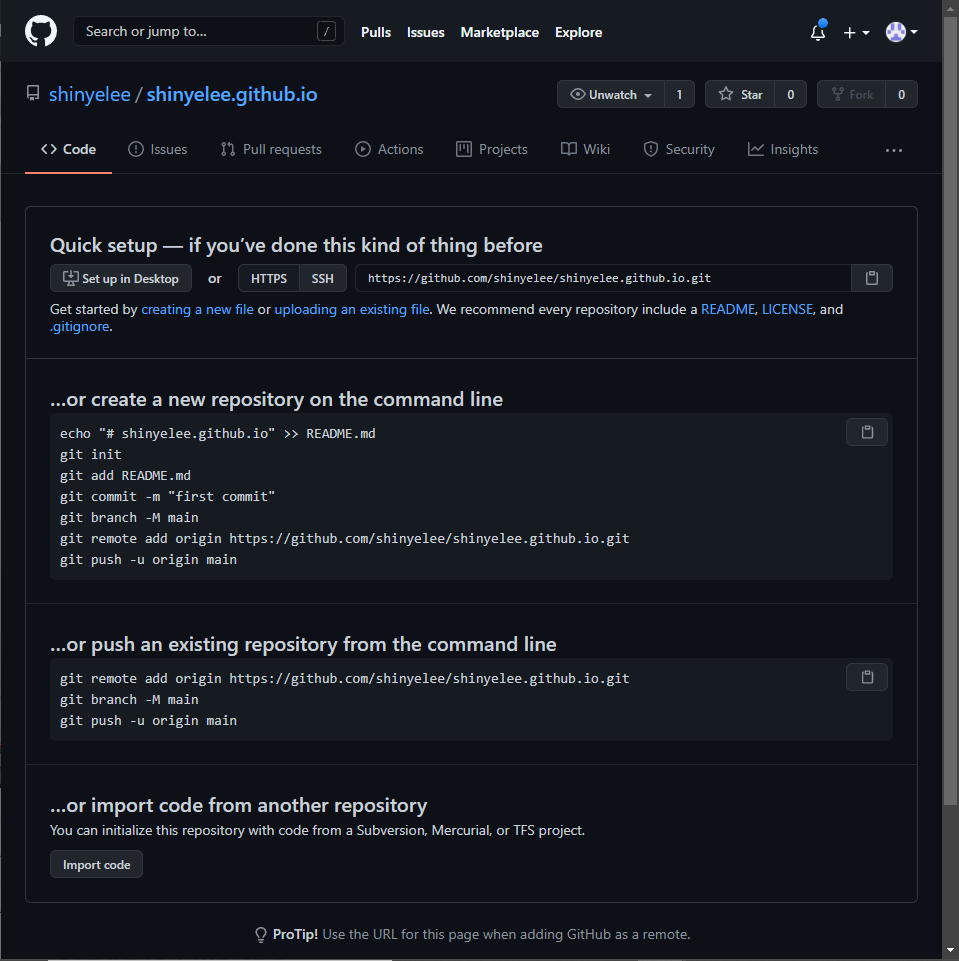This screenshot has height=961, width=959.
Task: Open the watchers count of 1
Action: click(x=679, y=94)
